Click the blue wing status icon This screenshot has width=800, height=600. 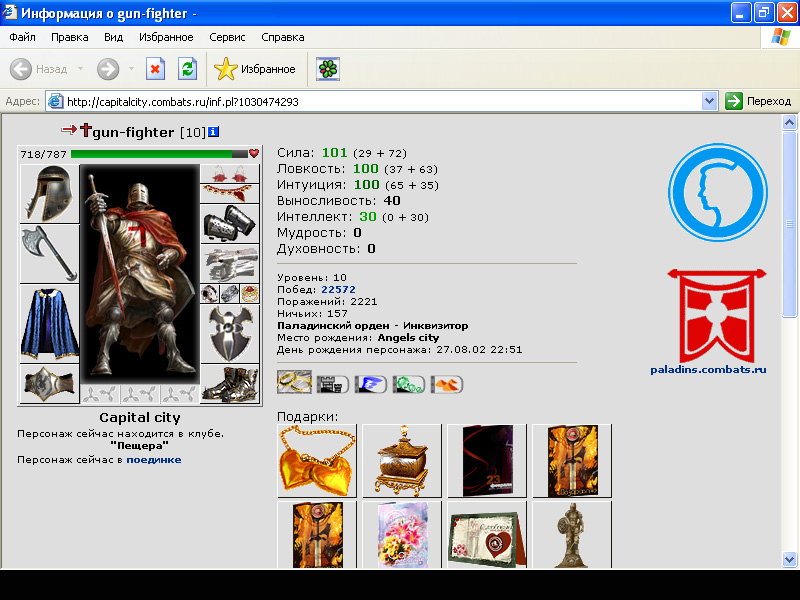point(370,384)
